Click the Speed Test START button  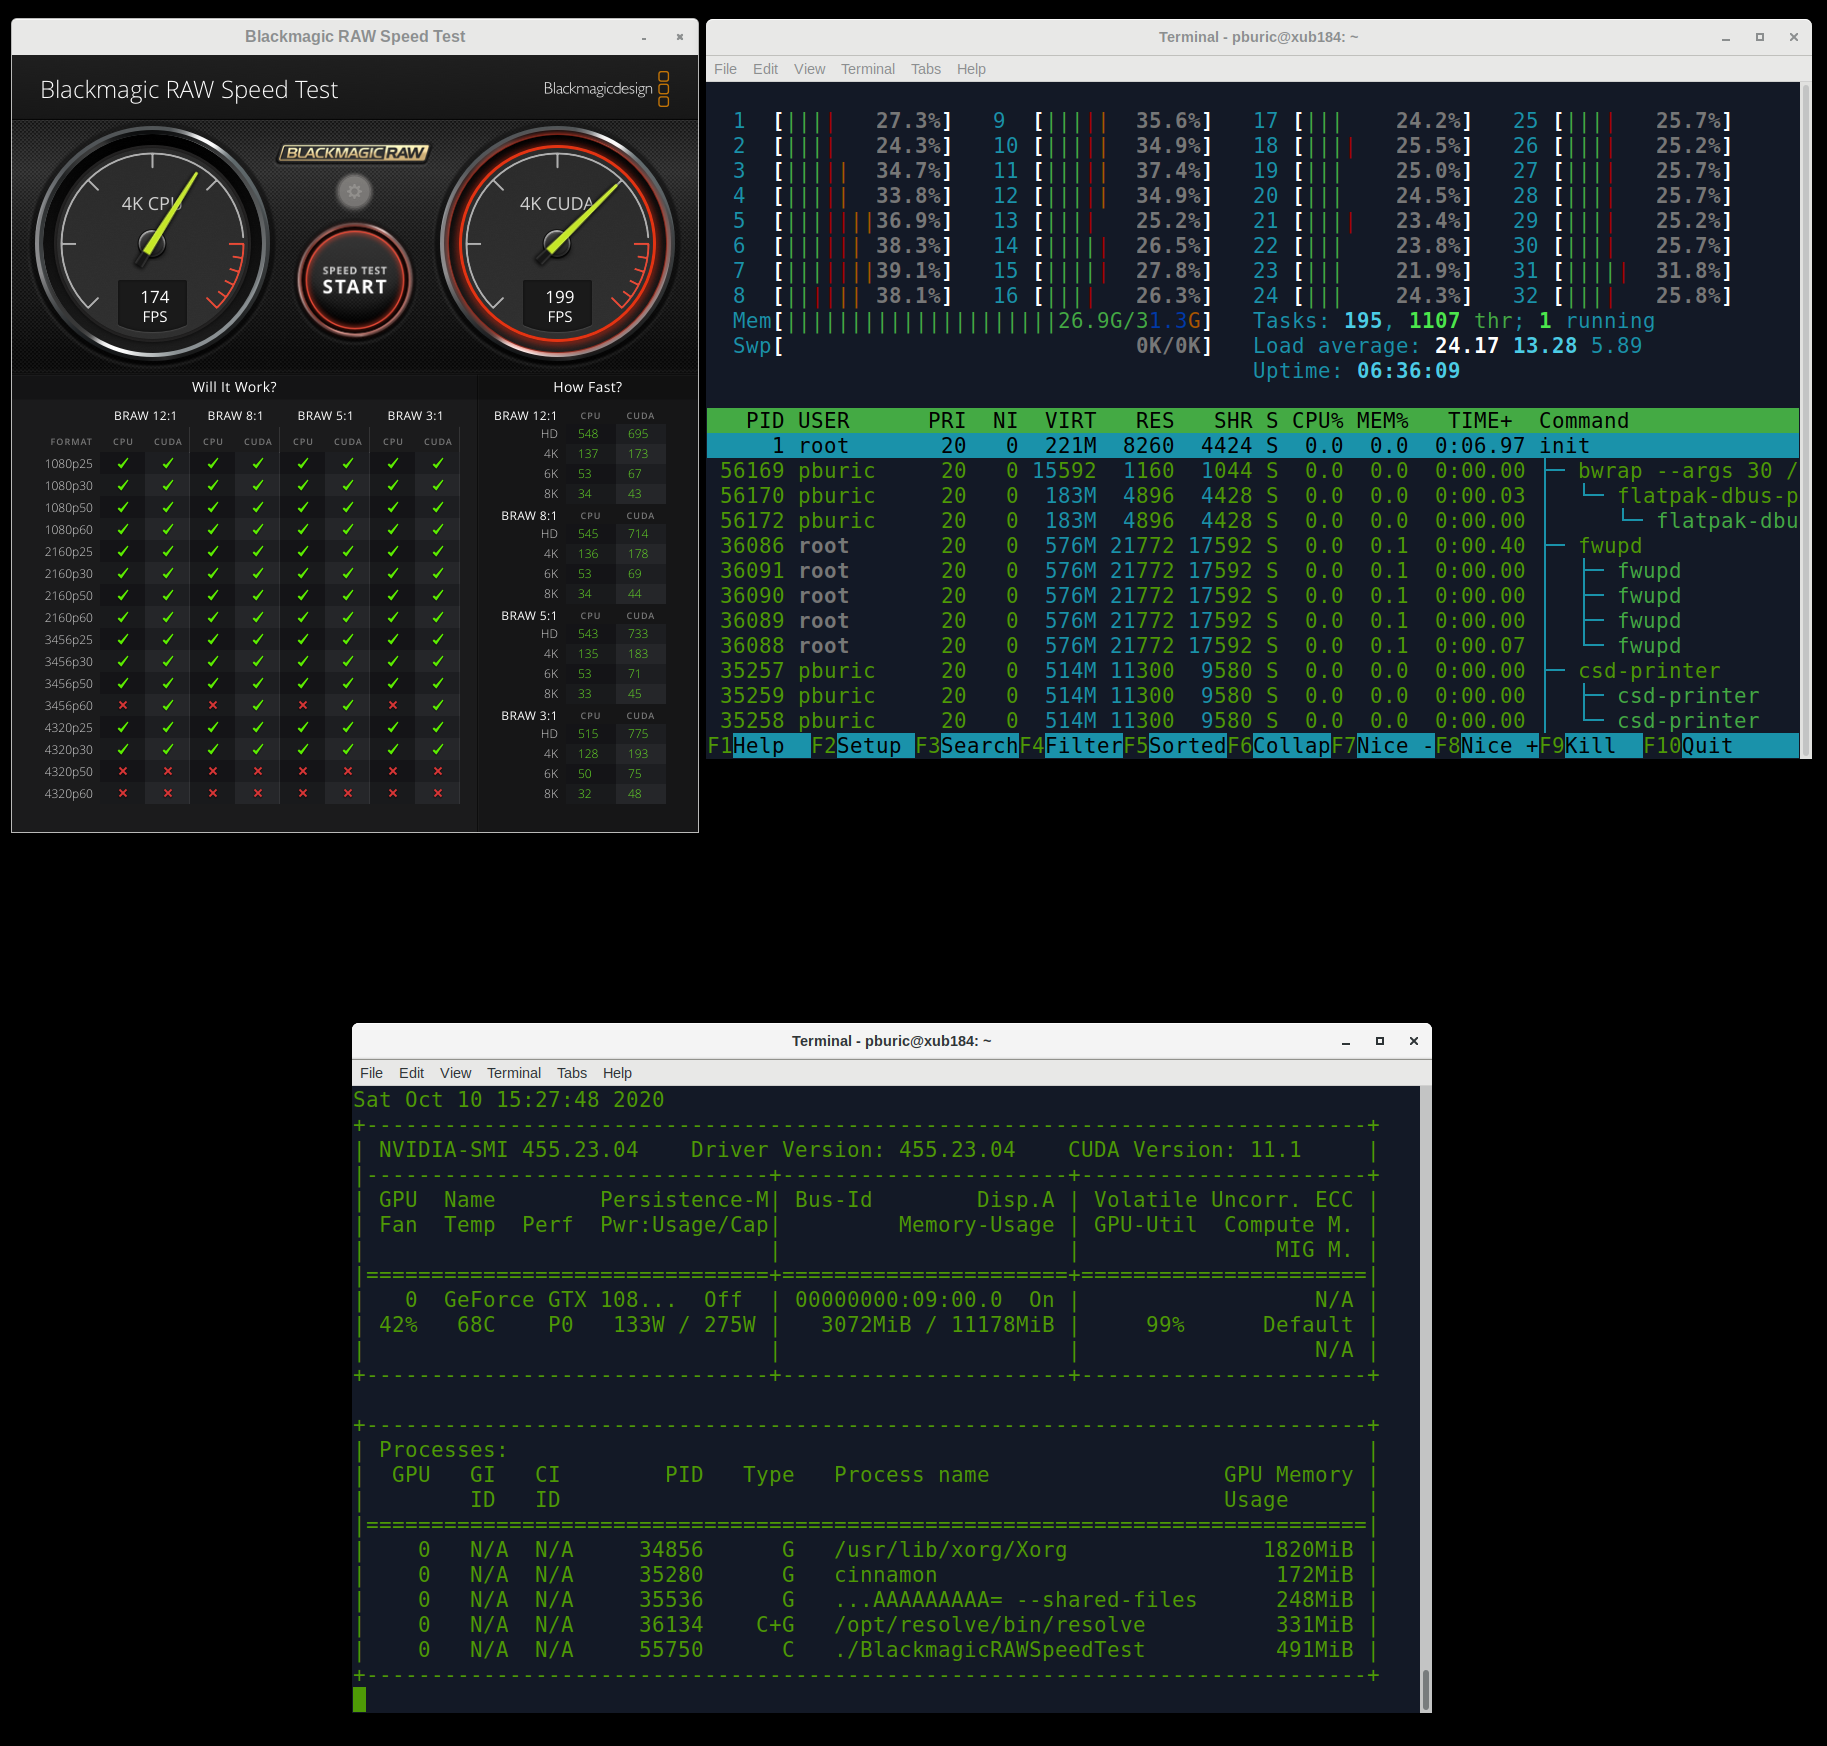[354, 280]
